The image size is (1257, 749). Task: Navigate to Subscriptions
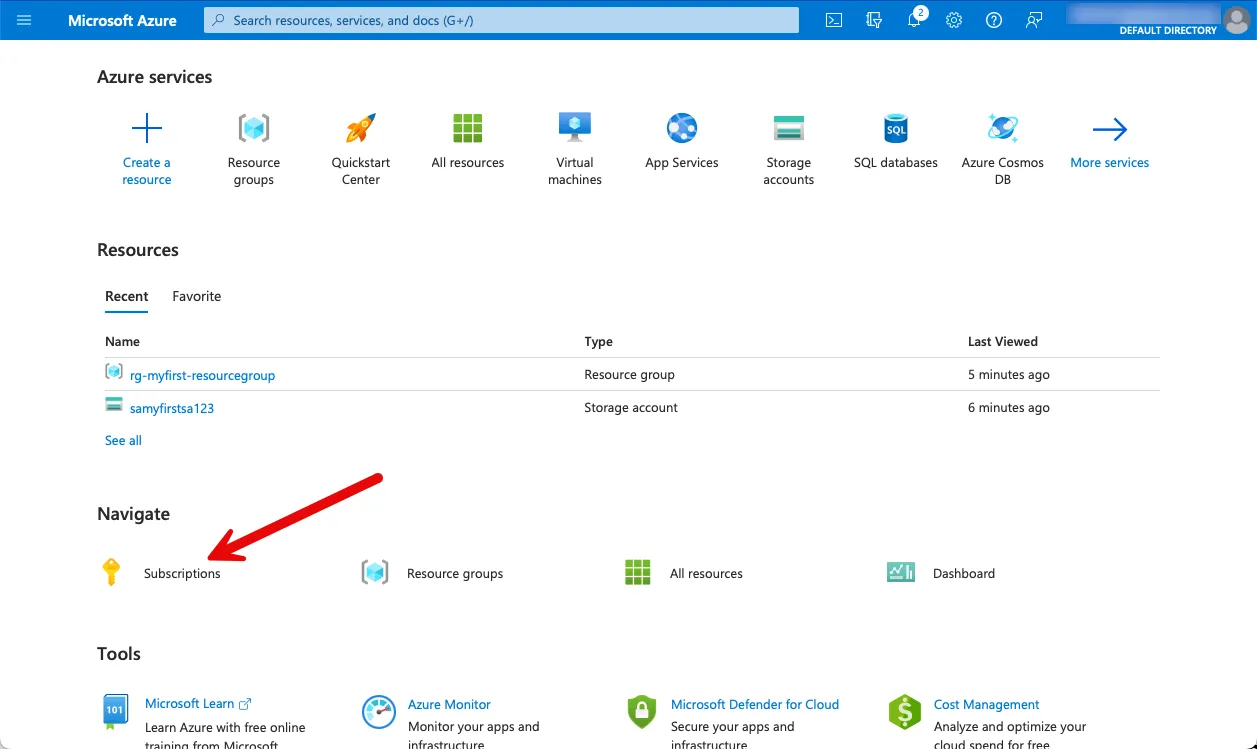tap(182, 574)
